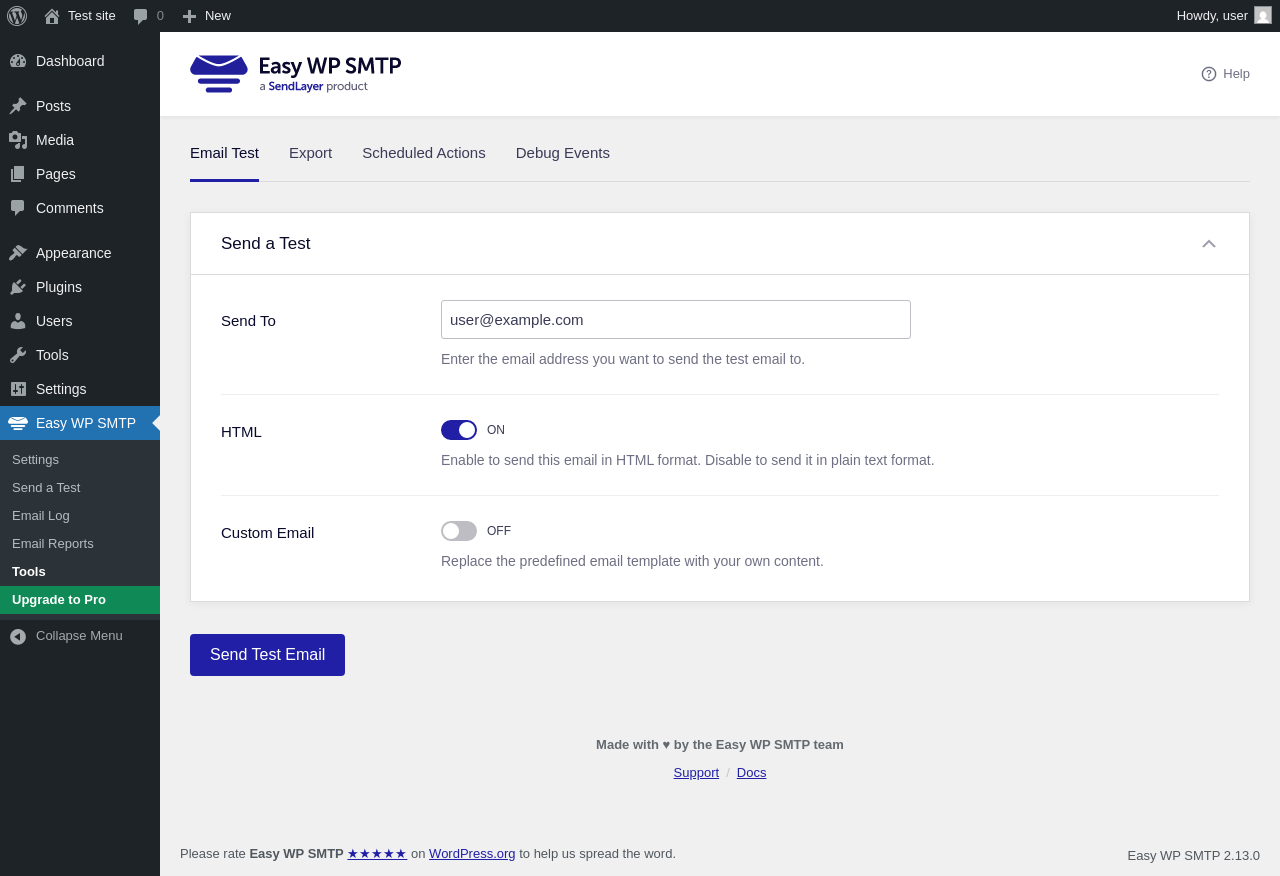
Task: Open the Dashboard gauge icon
Action: 18,61
